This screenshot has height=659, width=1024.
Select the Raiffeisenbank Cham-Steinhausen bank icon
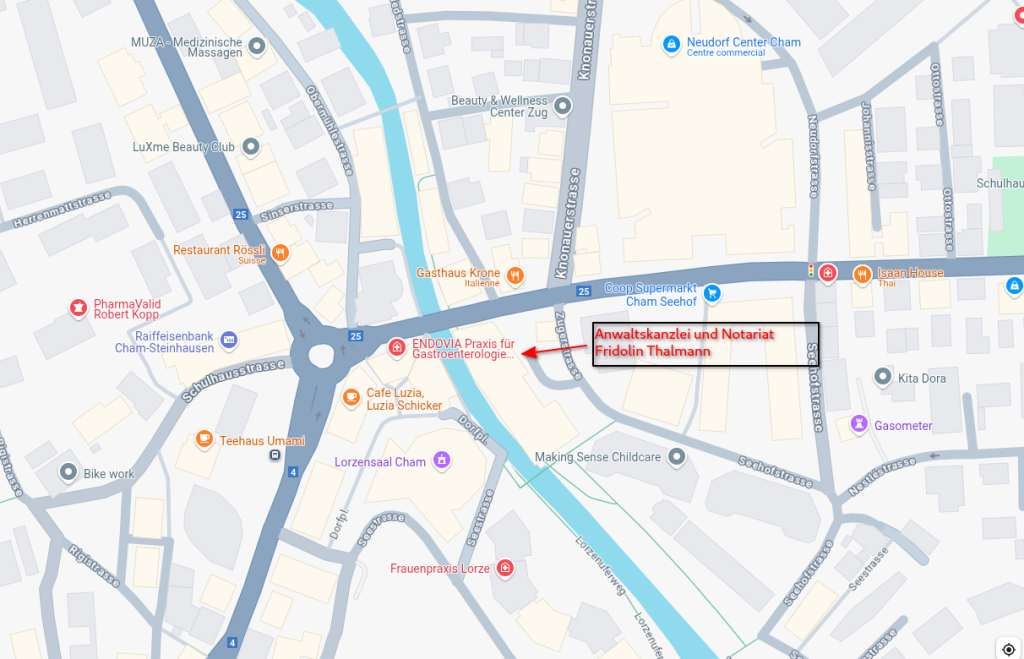click(229, 340)
